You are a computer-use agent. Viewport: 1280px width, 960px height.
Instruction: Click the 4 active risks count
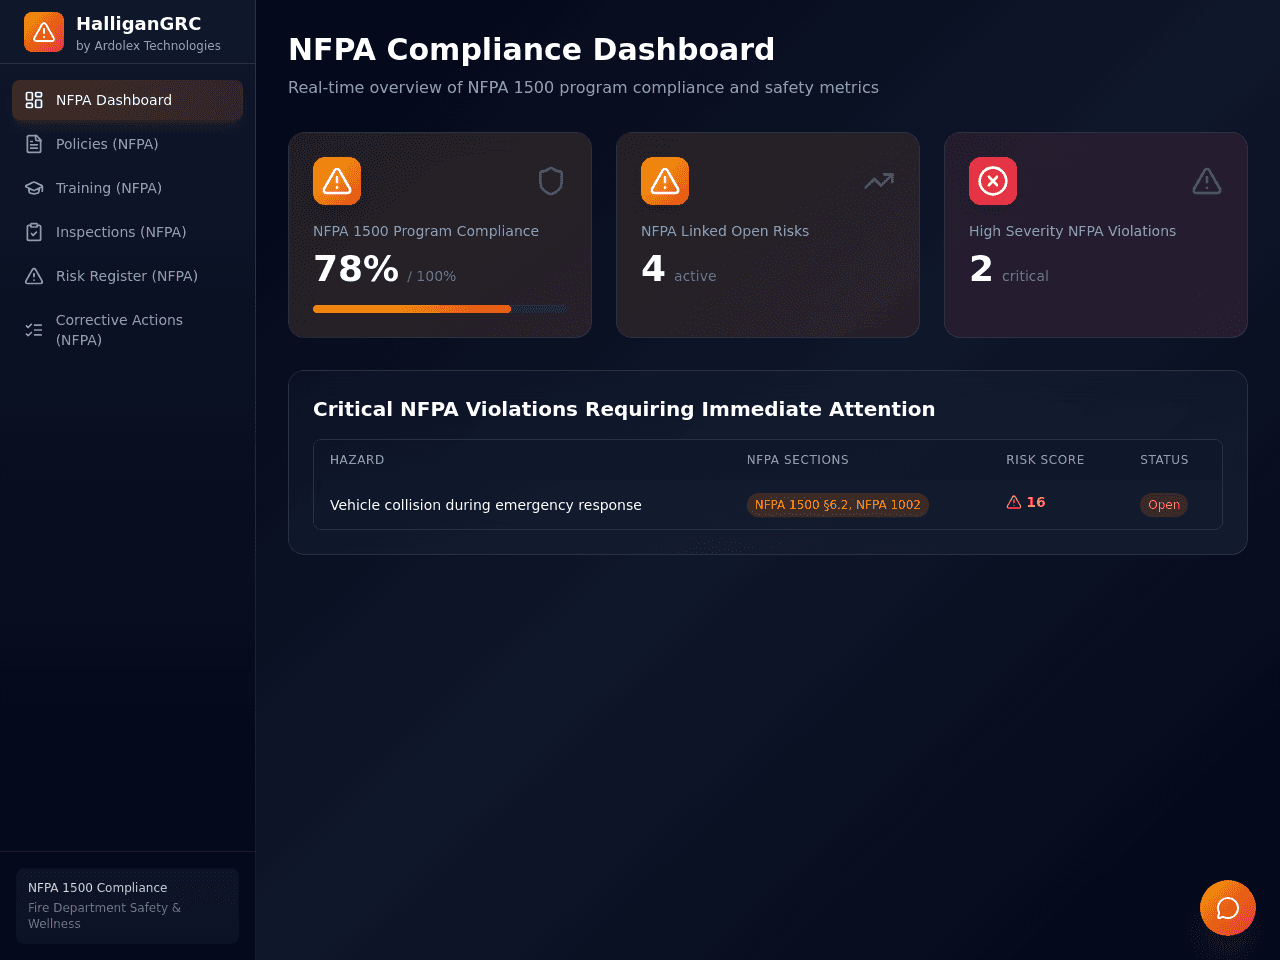[653, 269]
